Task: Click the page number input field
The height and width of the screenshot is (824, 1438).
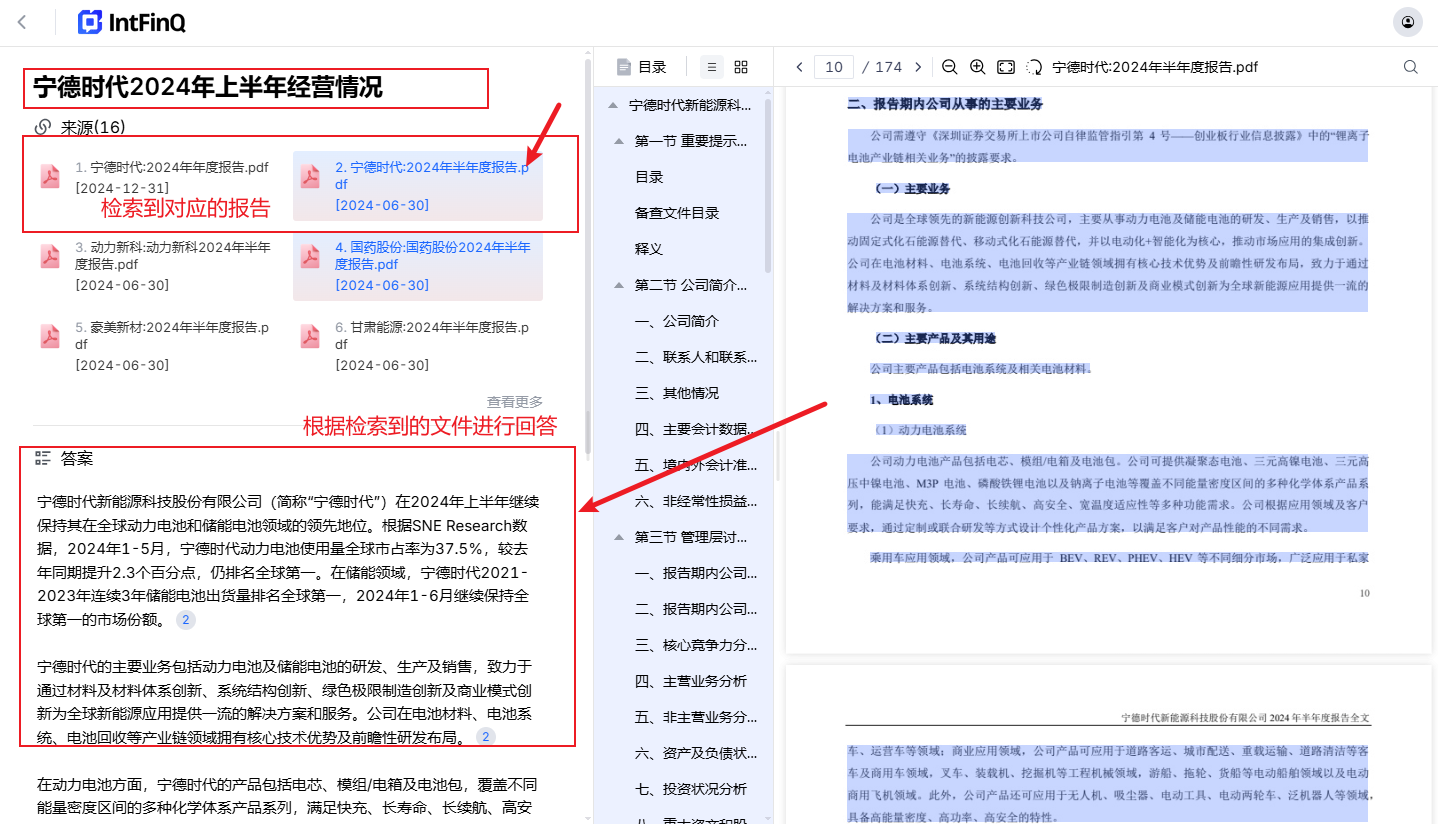Action: point(833,67)
